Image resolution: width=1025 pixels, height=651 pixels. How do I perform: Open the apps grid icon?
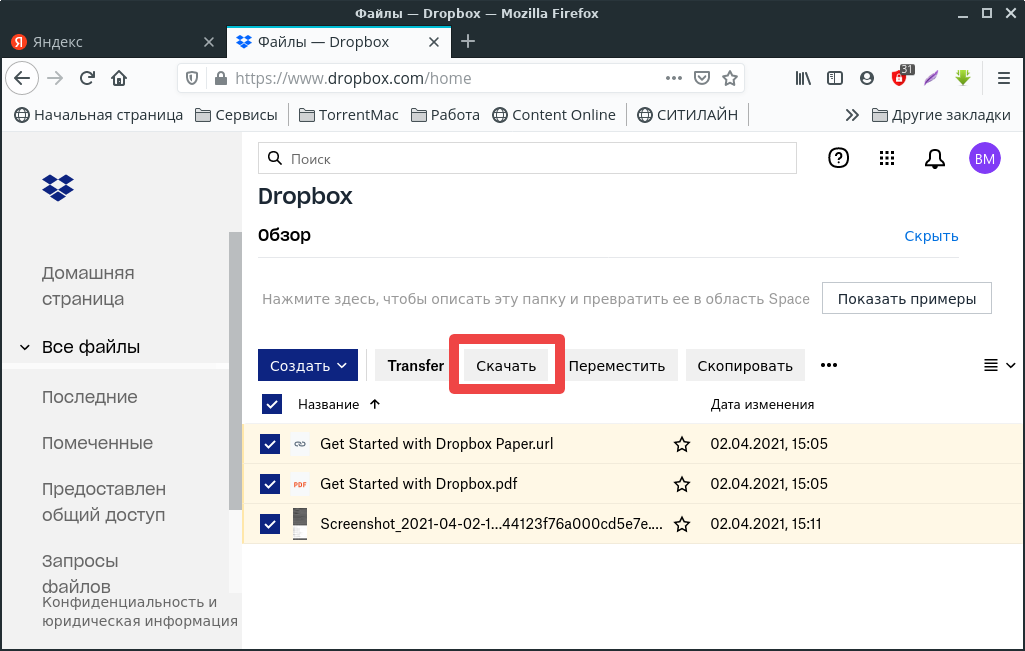(886, 158)
